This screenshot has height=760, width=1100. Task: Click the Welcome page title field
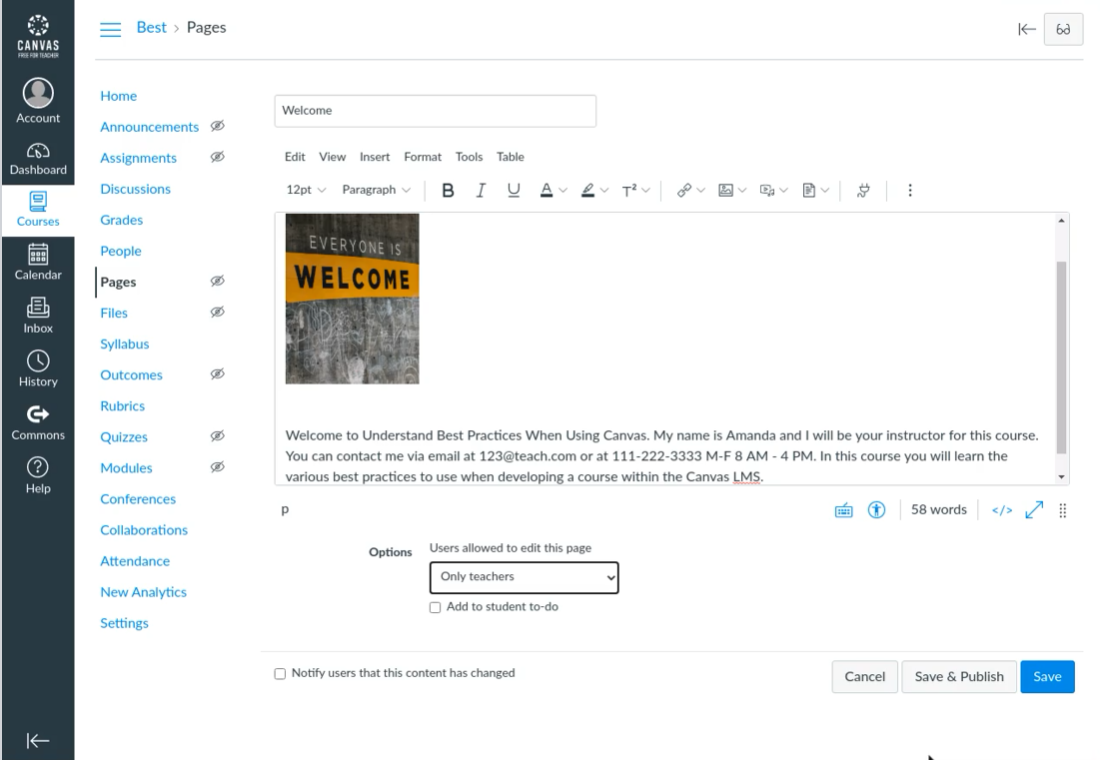(x=435, y=111)
